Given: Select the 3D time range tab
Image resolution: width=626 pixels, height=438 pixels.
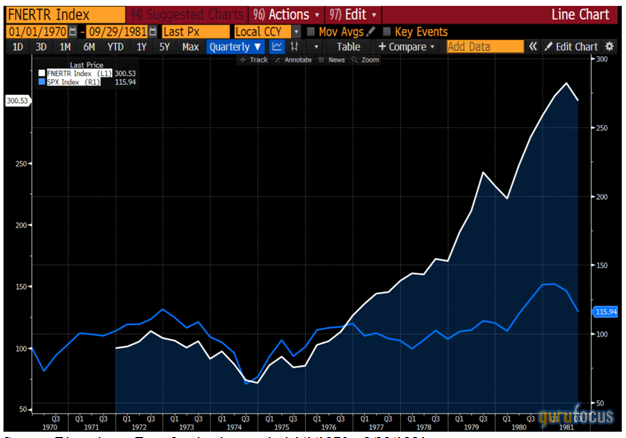Looking at the screenshot, I should point(41,47).
